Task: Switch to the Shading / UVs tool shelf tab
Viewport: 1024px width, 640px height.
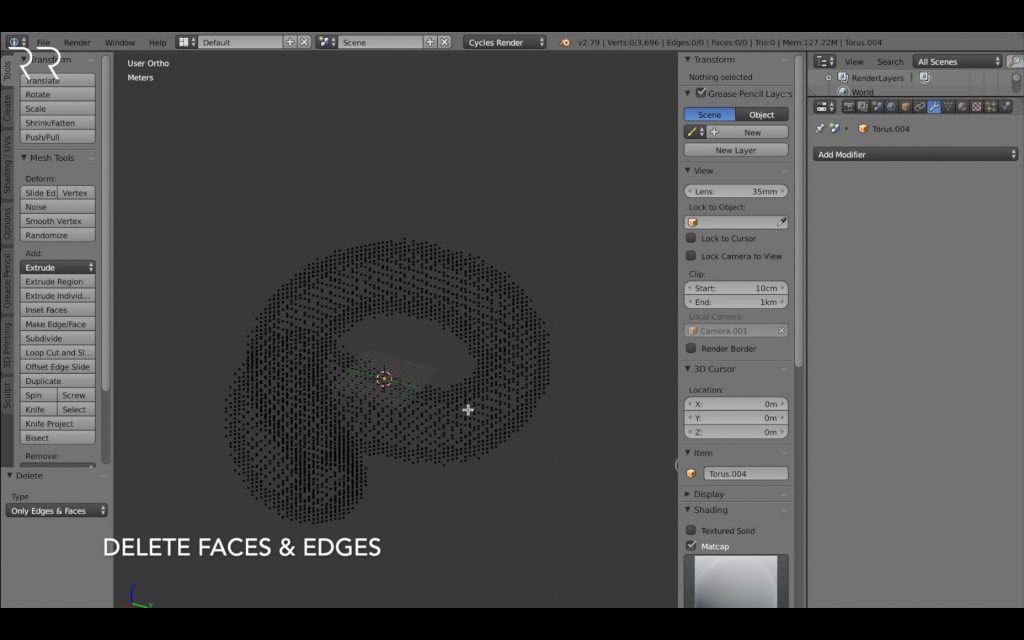Action: click(x=7, y=165)
